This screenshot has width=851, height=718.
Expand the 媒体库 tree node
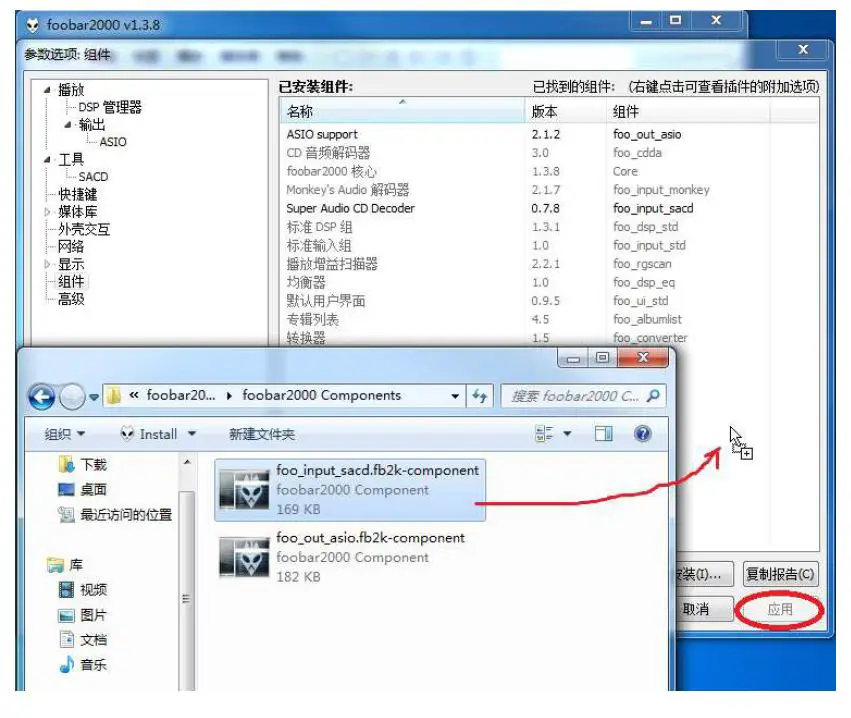point(47,212)
